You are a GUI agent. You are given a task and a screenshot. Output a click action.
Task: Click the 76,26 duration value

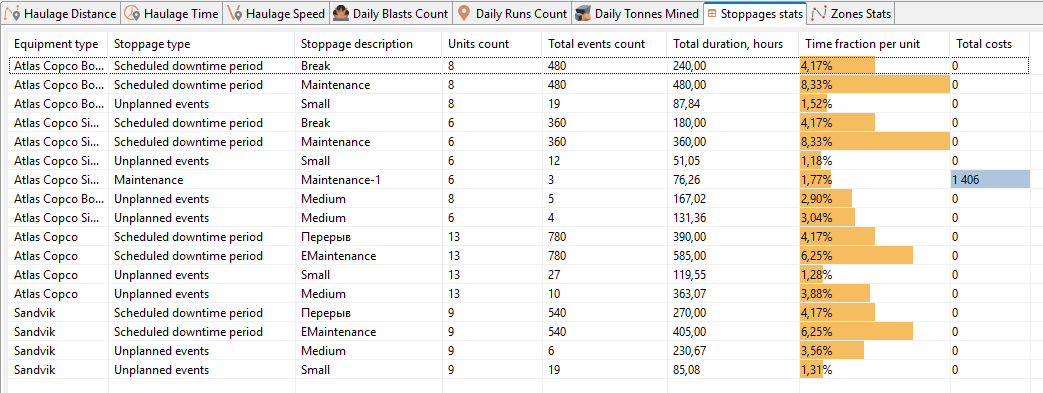[688, 180]
